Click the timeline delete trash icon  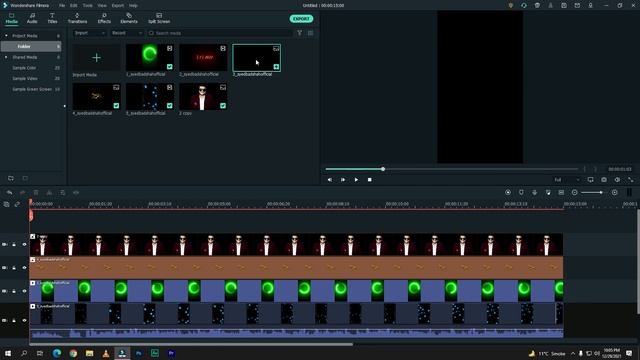[x=36, y=193]
